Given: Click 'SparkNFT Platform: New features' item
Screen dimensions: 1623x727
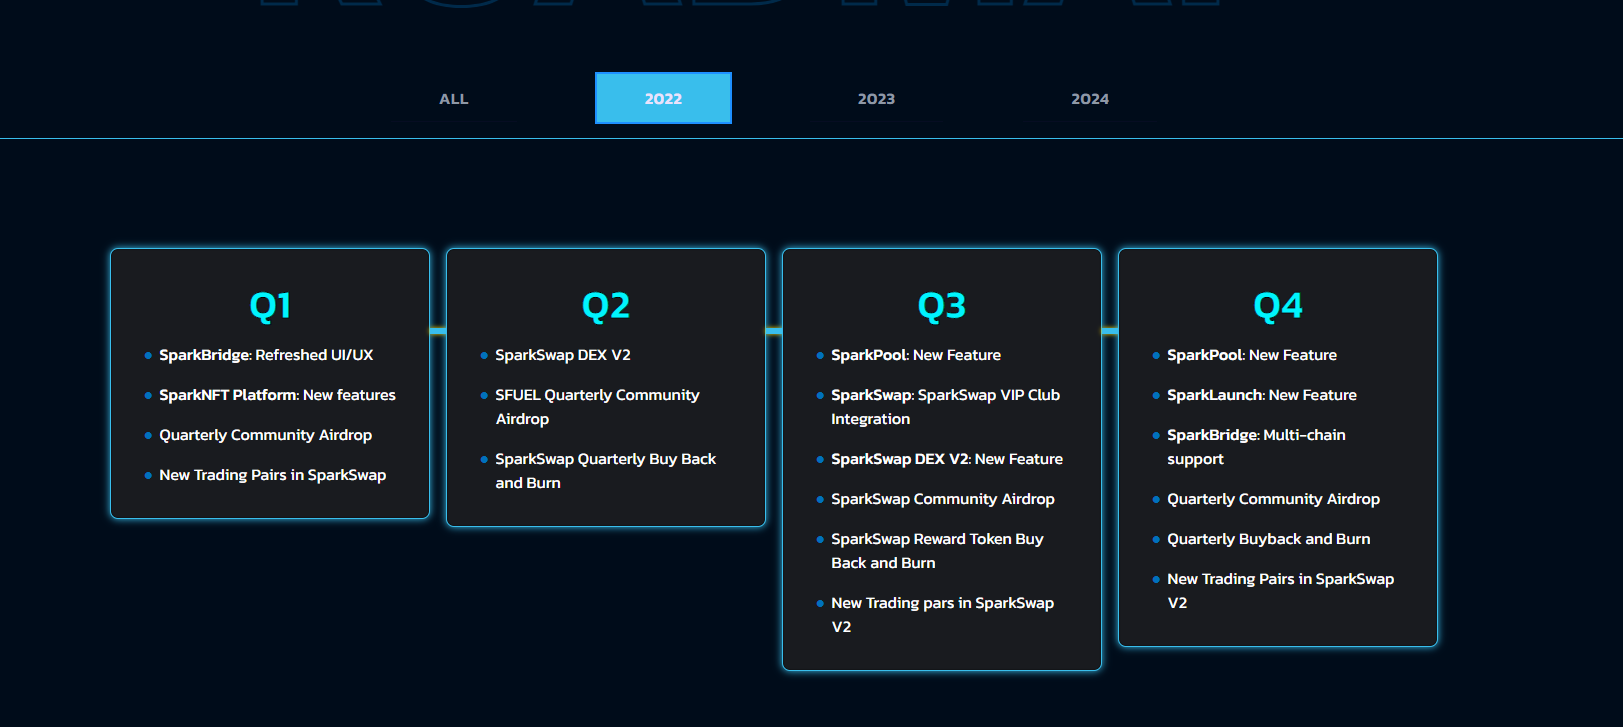Looking at the screenshot, I should pos(277,395).
